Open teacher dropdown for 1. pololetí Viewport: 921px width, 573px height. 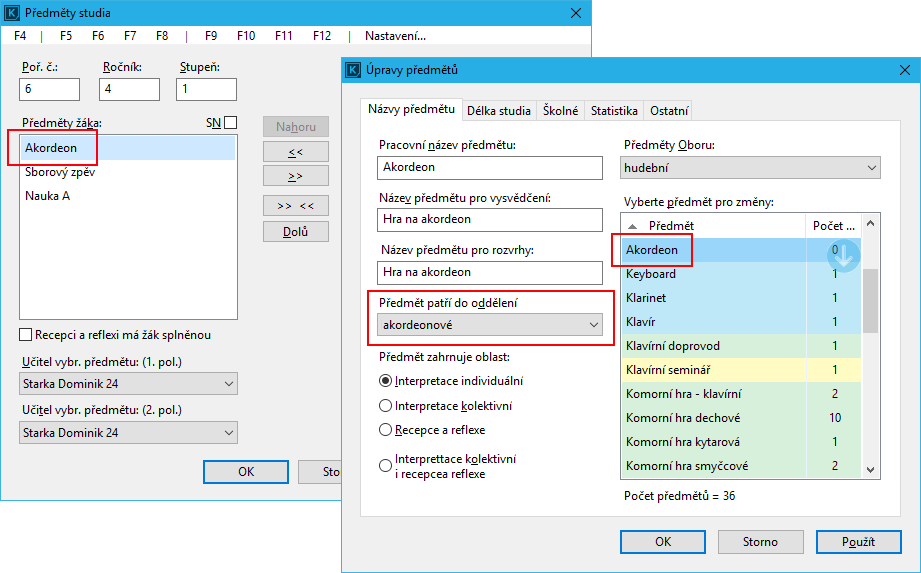click(x=128, y=384)
